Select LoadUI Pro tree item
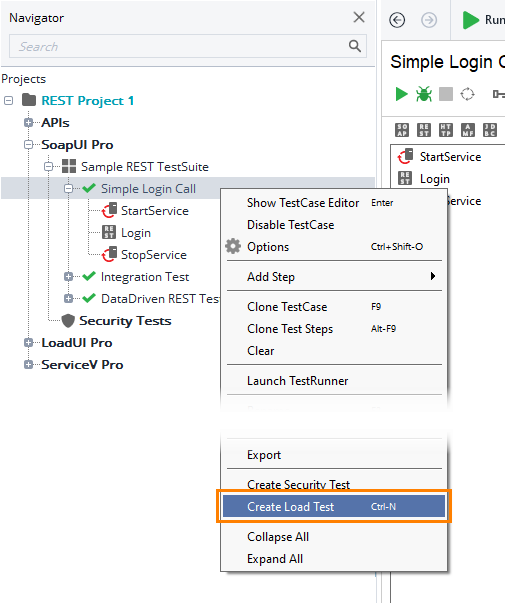505x603 pixels. point(77,343)
